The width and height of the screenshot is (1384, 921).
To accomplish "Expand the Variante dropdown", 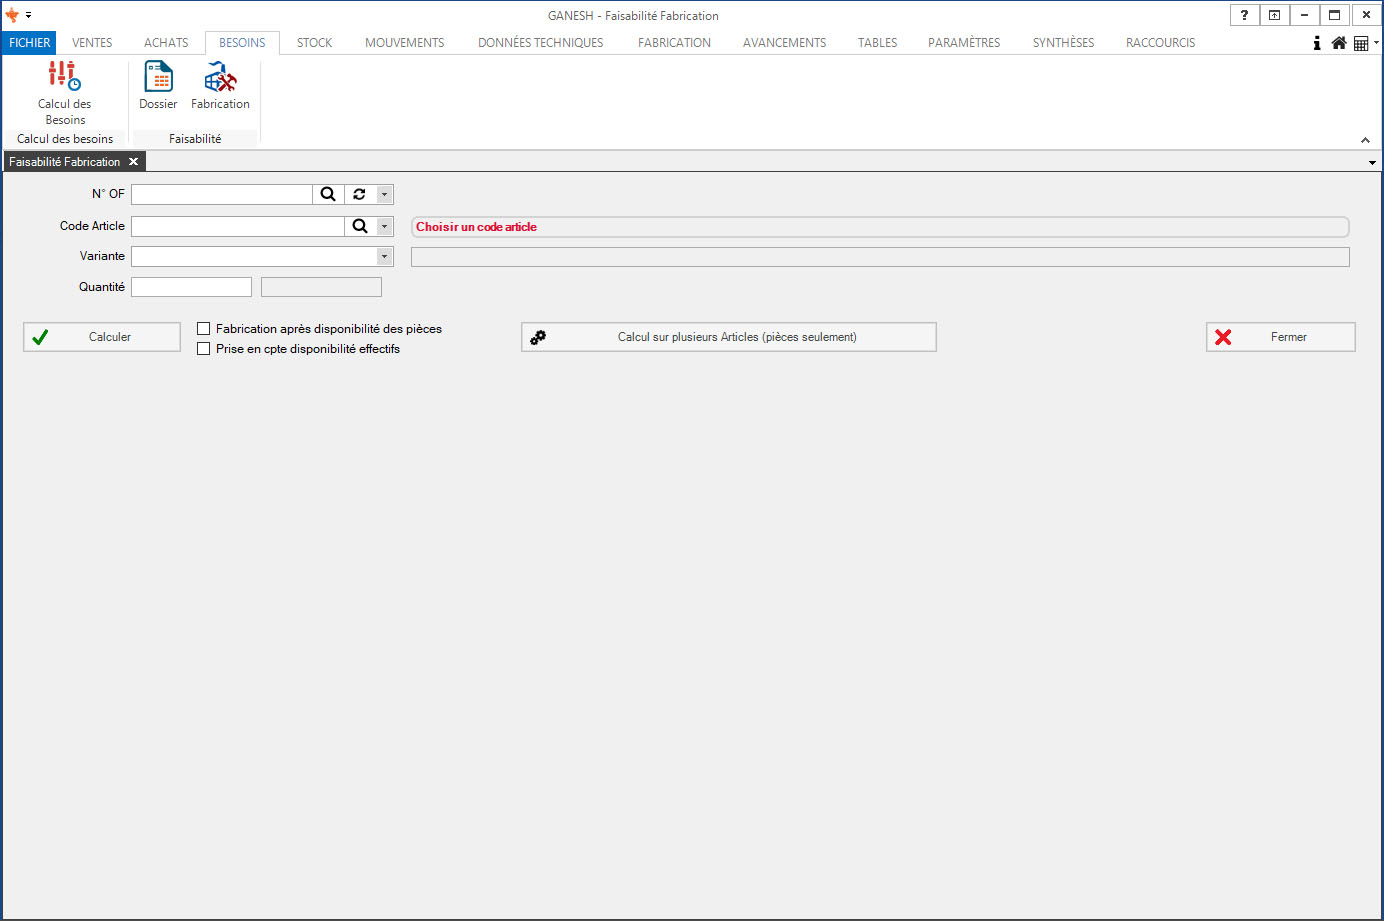I will coord(384,257).
